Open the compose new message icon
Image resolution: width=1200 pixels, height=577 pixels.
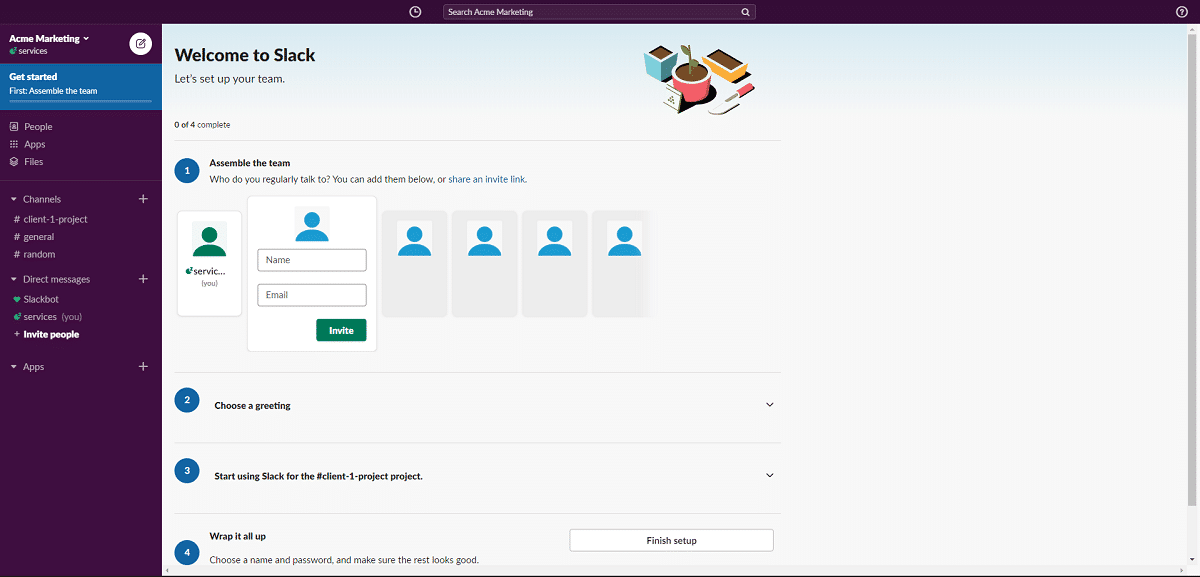140,44
